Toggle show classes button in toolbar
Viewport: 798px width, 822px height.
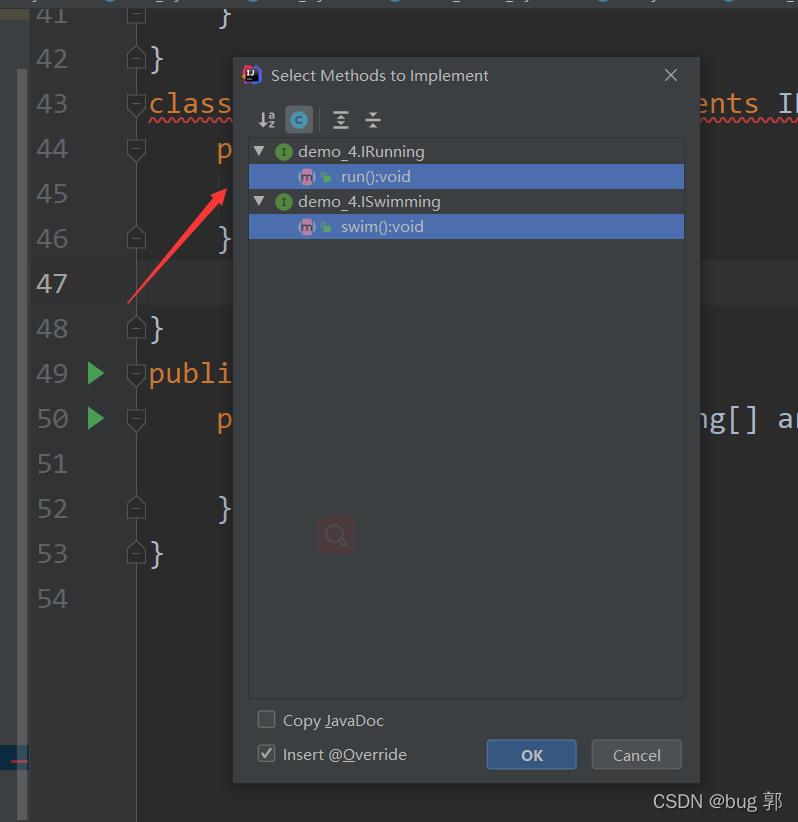pyautogui.click(x=299, y=120)
